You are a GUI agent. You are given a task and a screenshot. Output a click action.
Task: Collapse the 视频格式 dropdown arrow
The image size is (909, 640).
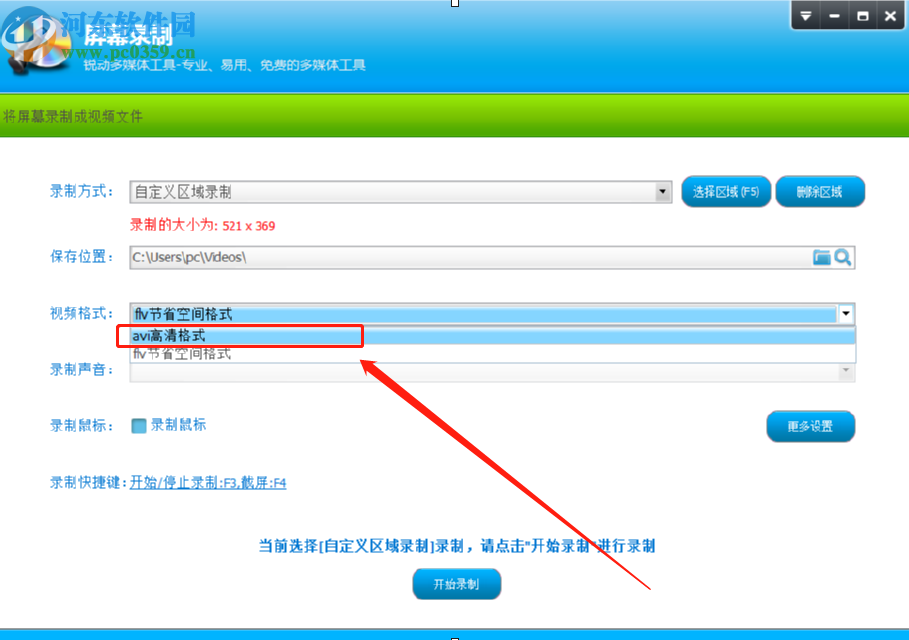(x=846, y=314)
